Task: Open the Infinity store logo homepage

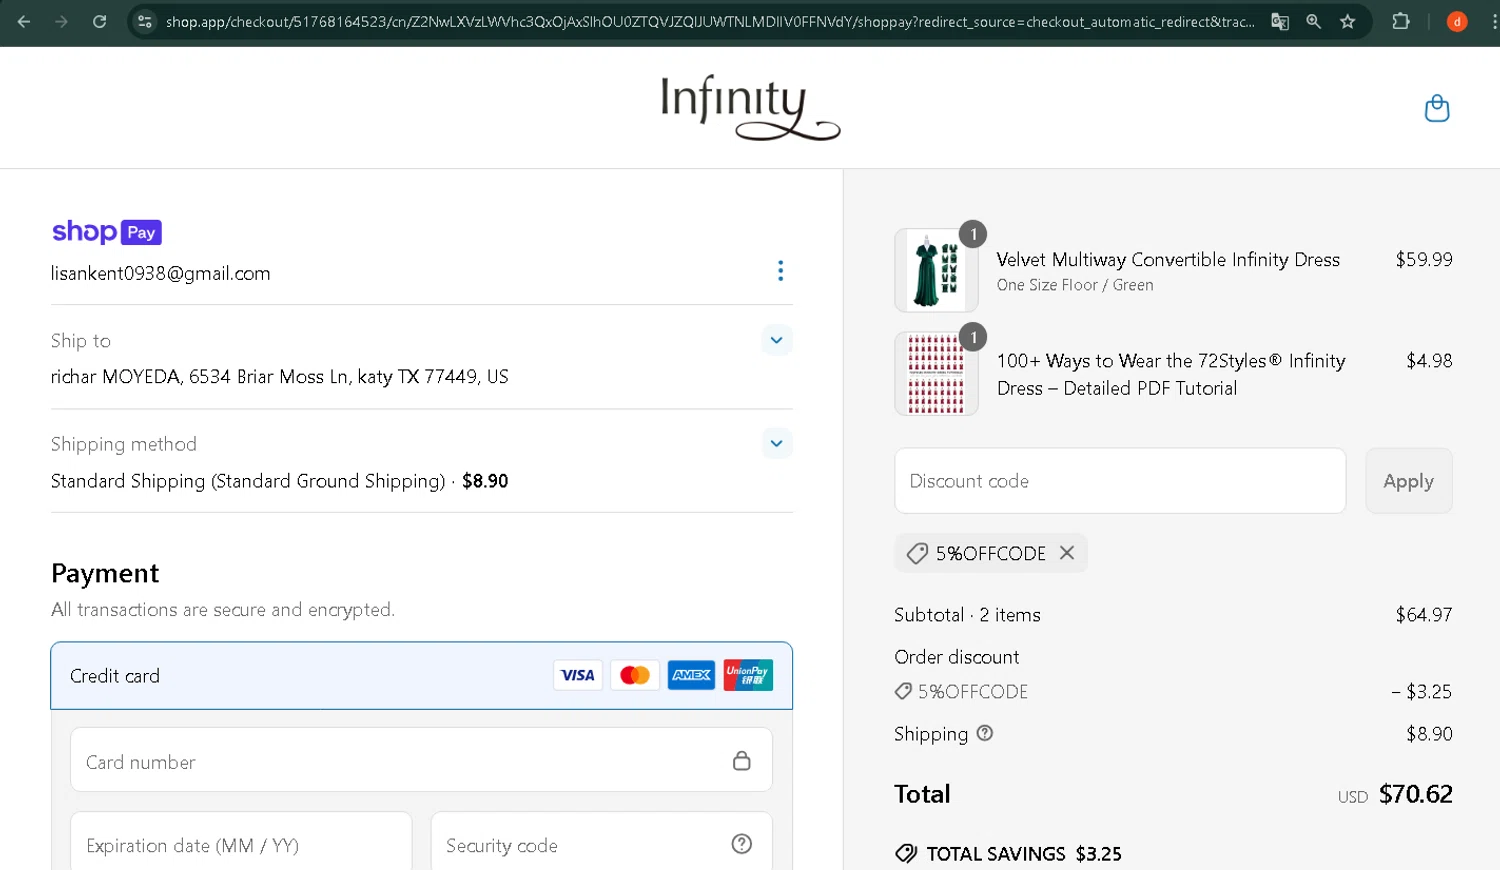Action: 750,107
